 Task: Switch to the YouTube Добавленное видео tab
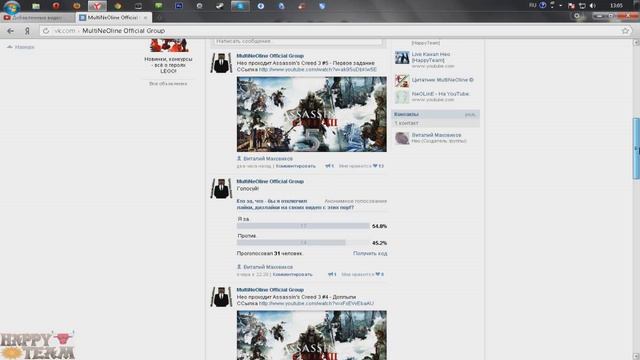tap(38, 18)
